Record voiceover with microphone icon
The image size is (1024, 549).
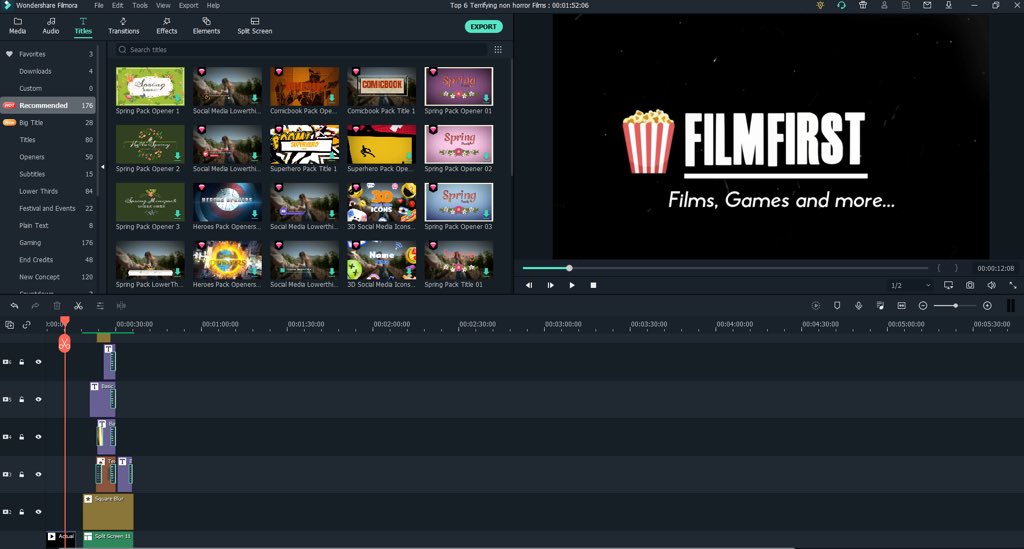point(859,306)
